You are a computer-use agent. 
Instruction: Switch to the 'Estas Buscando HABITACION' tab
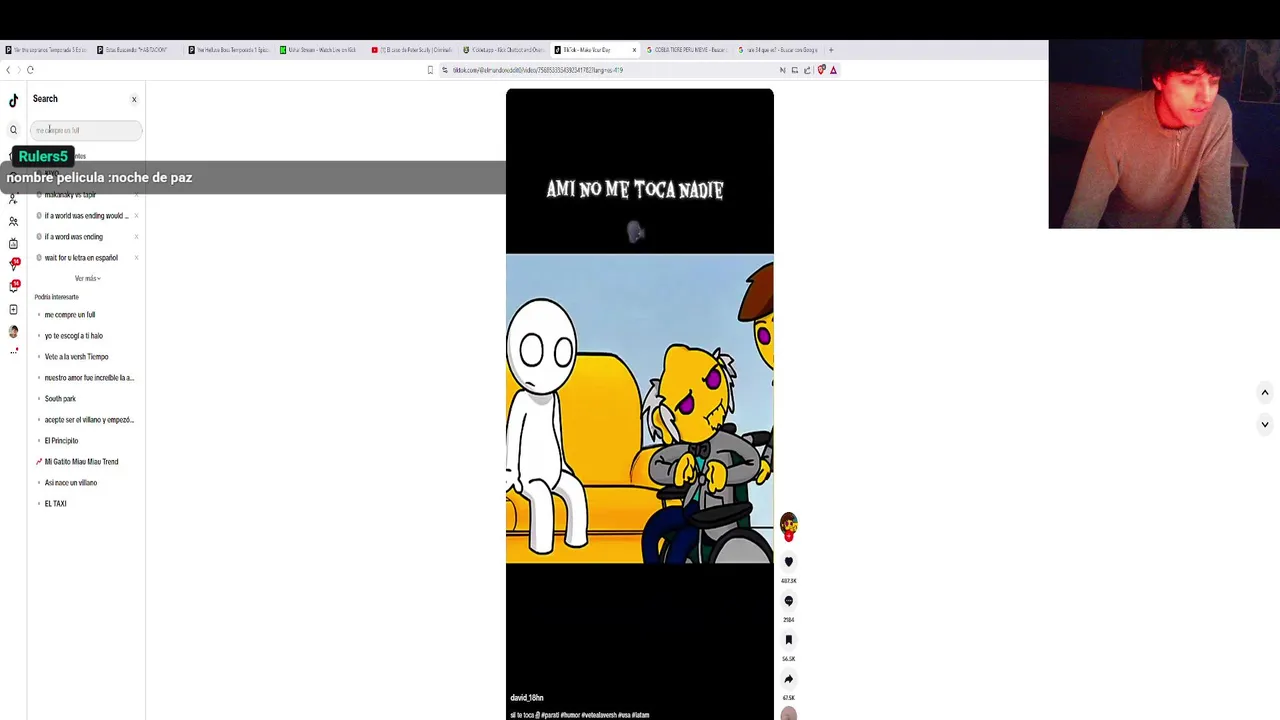tap(137, 50)
